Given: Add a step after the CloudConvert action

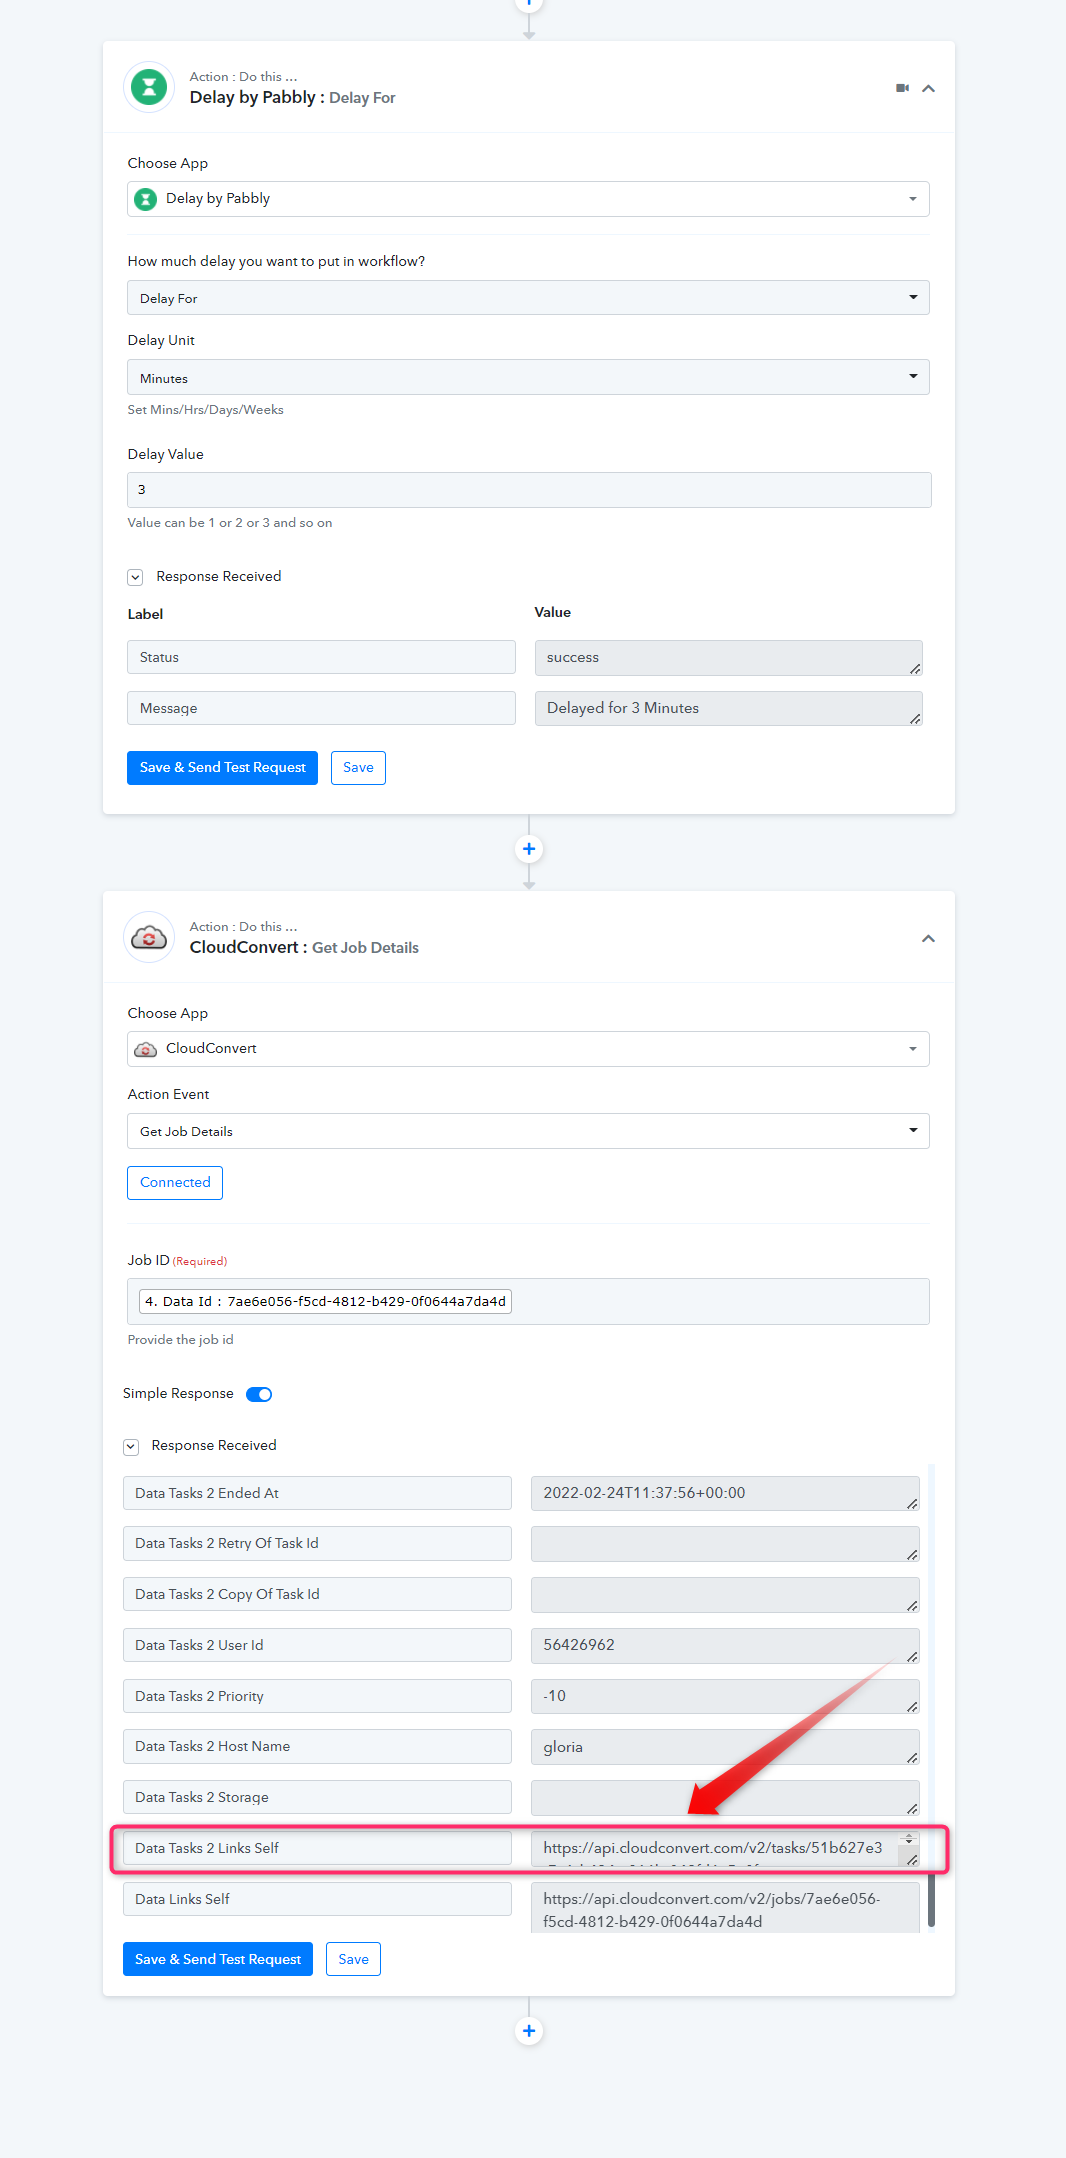Looking at the screenshot, I should (529, 2031).
